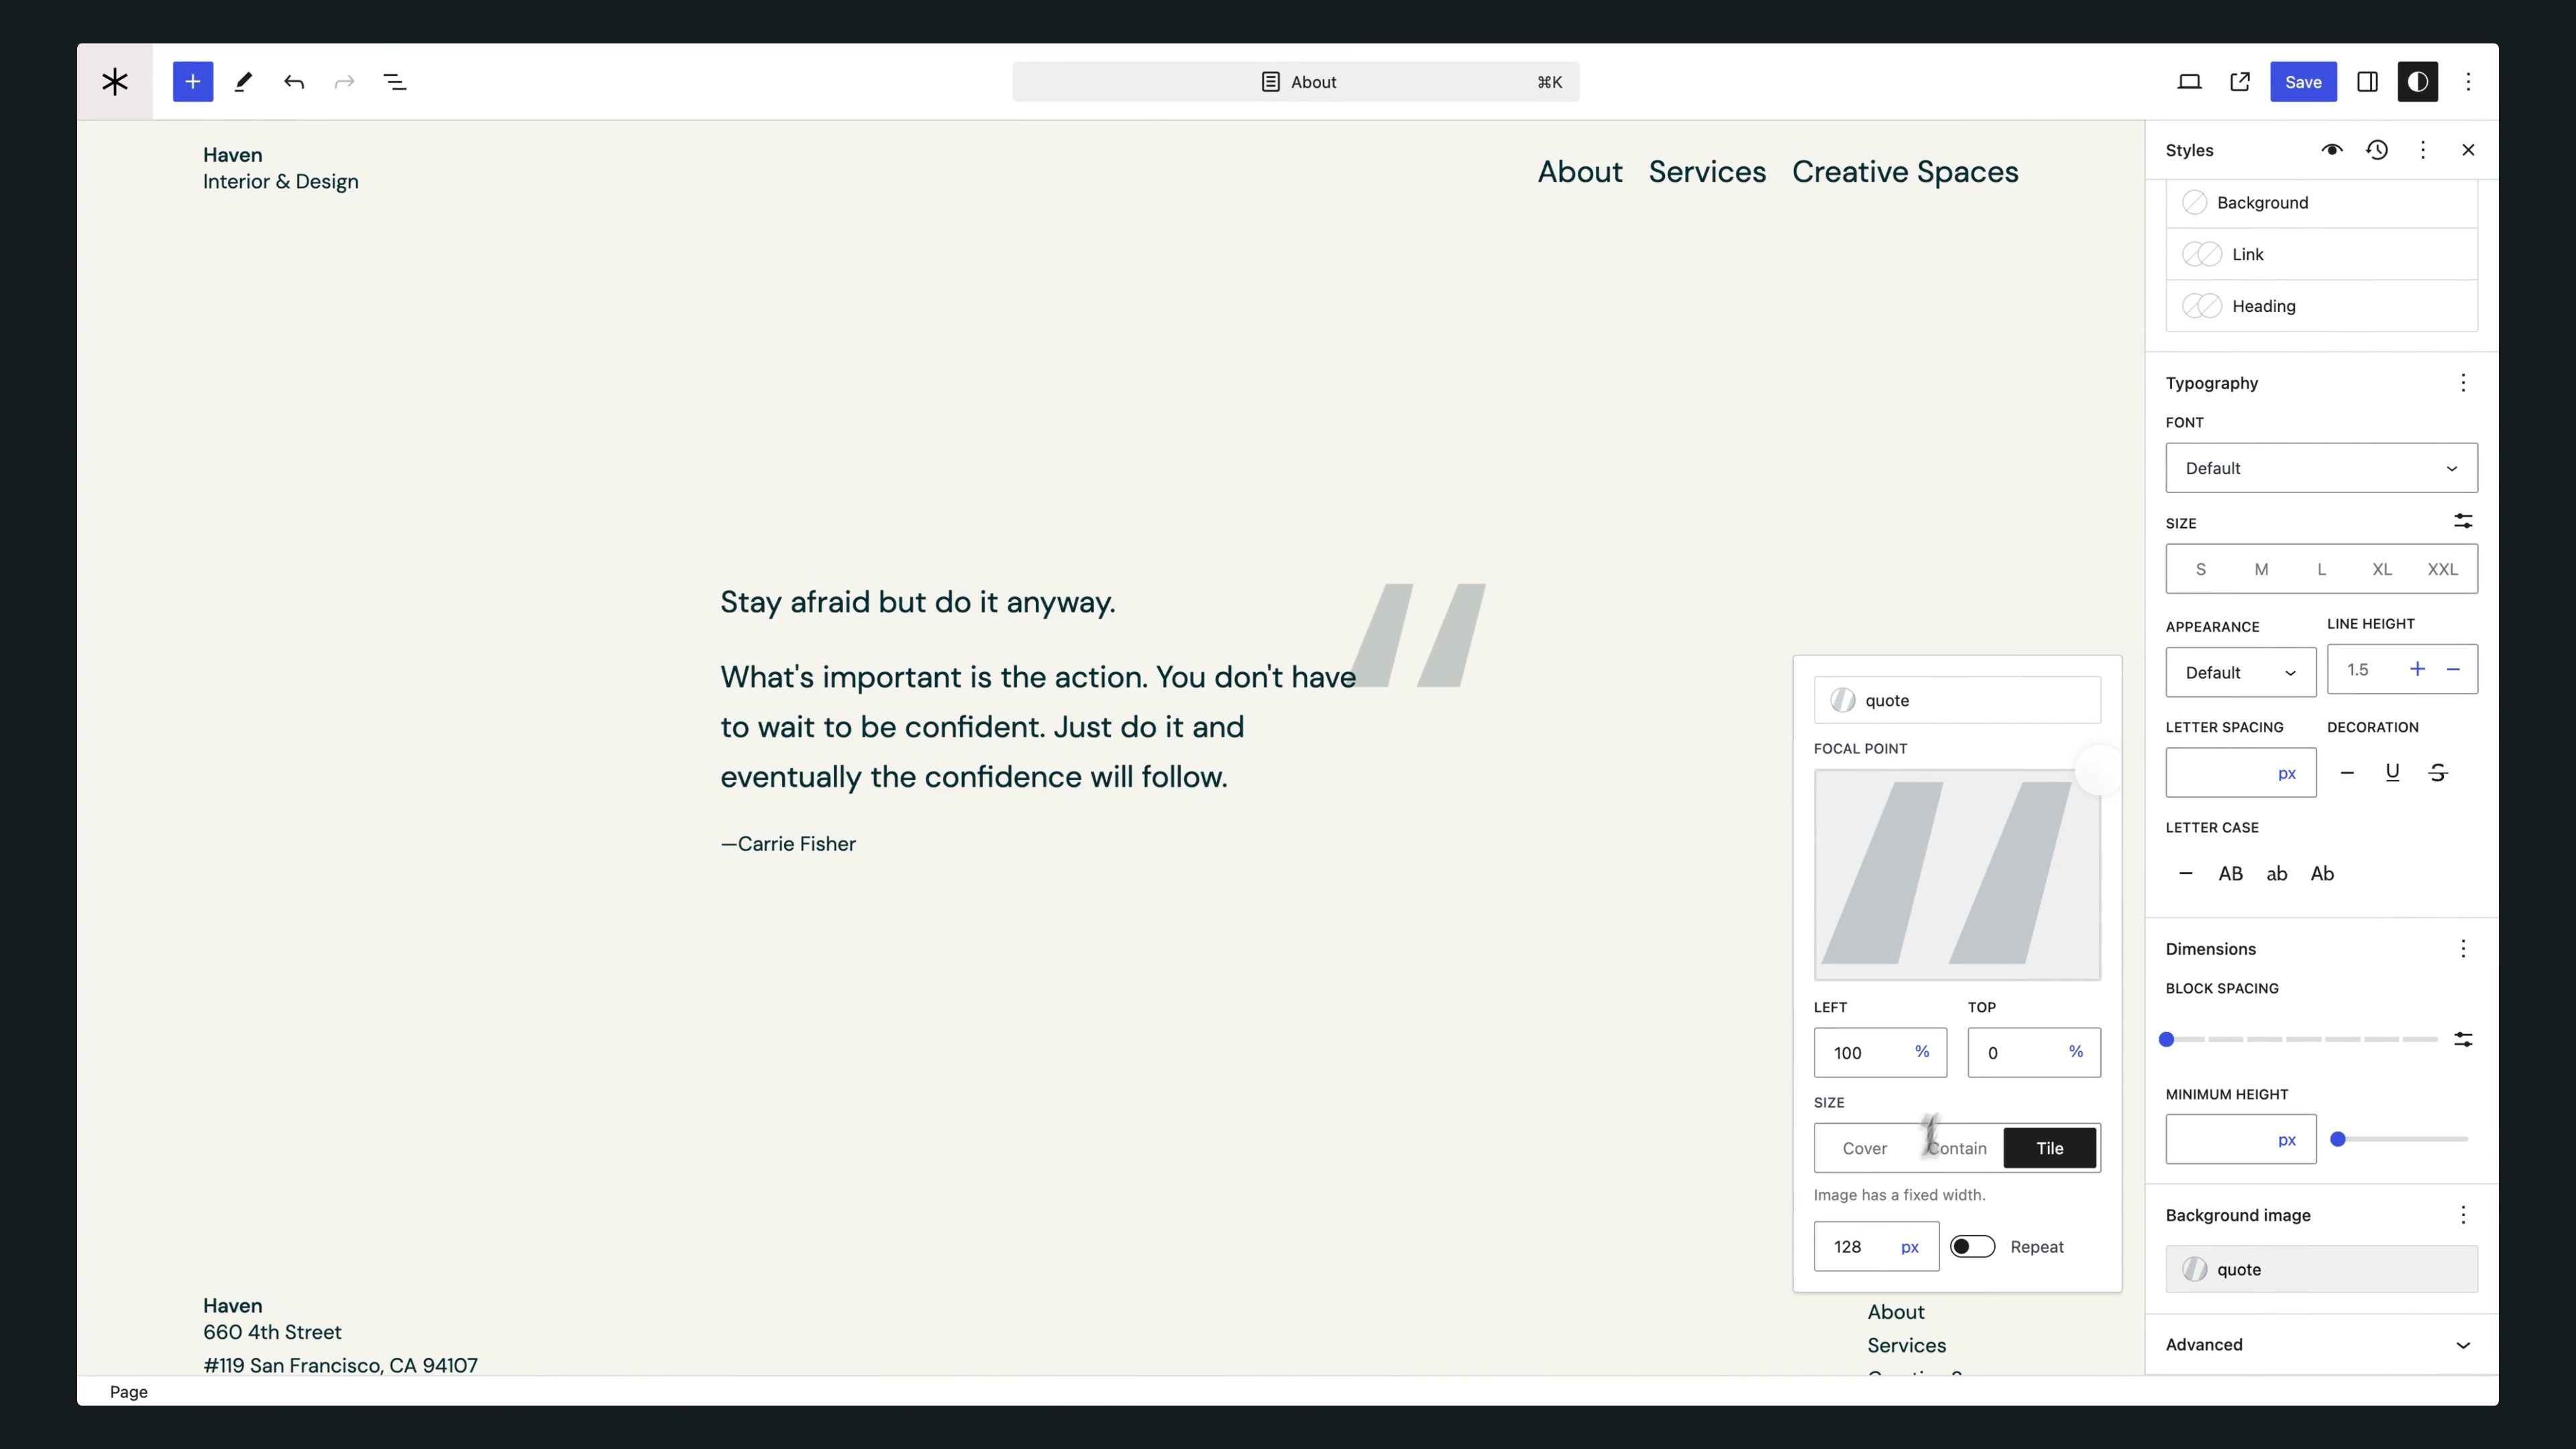
Task: Select the strikethrough decoration icon
Action: 2437,773
